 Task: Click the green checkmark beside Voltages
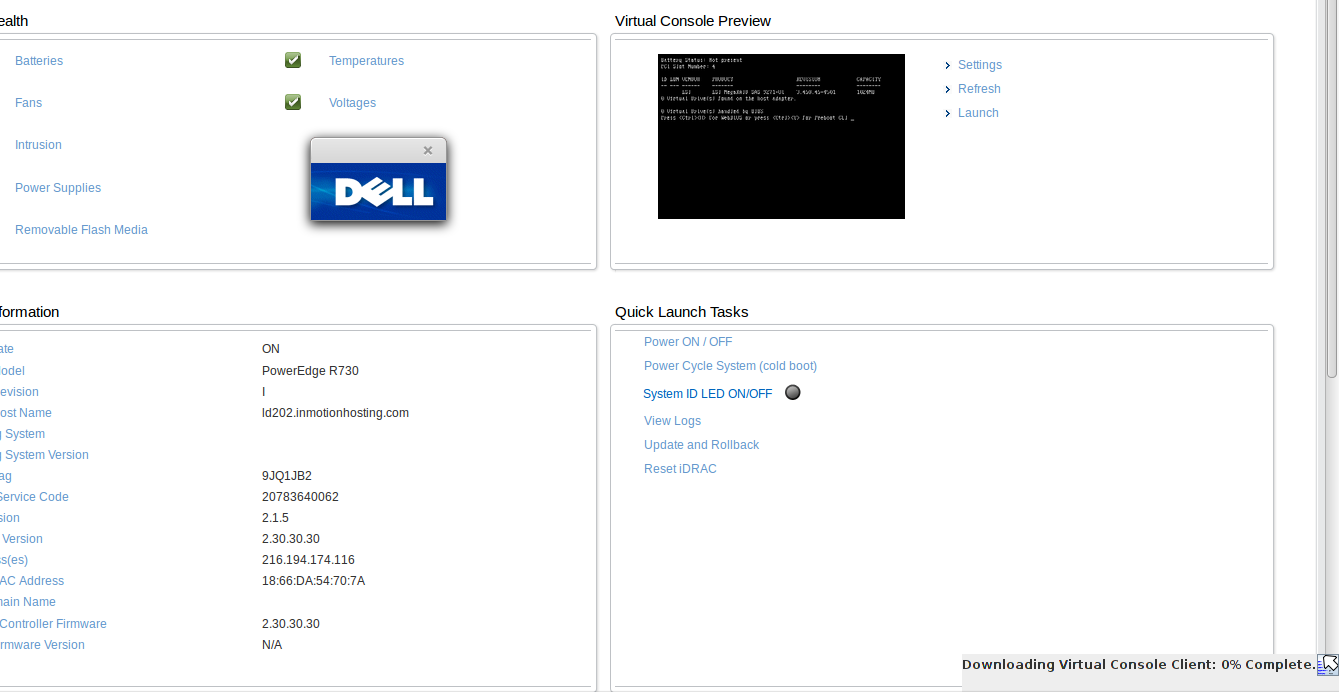[x=293, y=102]
